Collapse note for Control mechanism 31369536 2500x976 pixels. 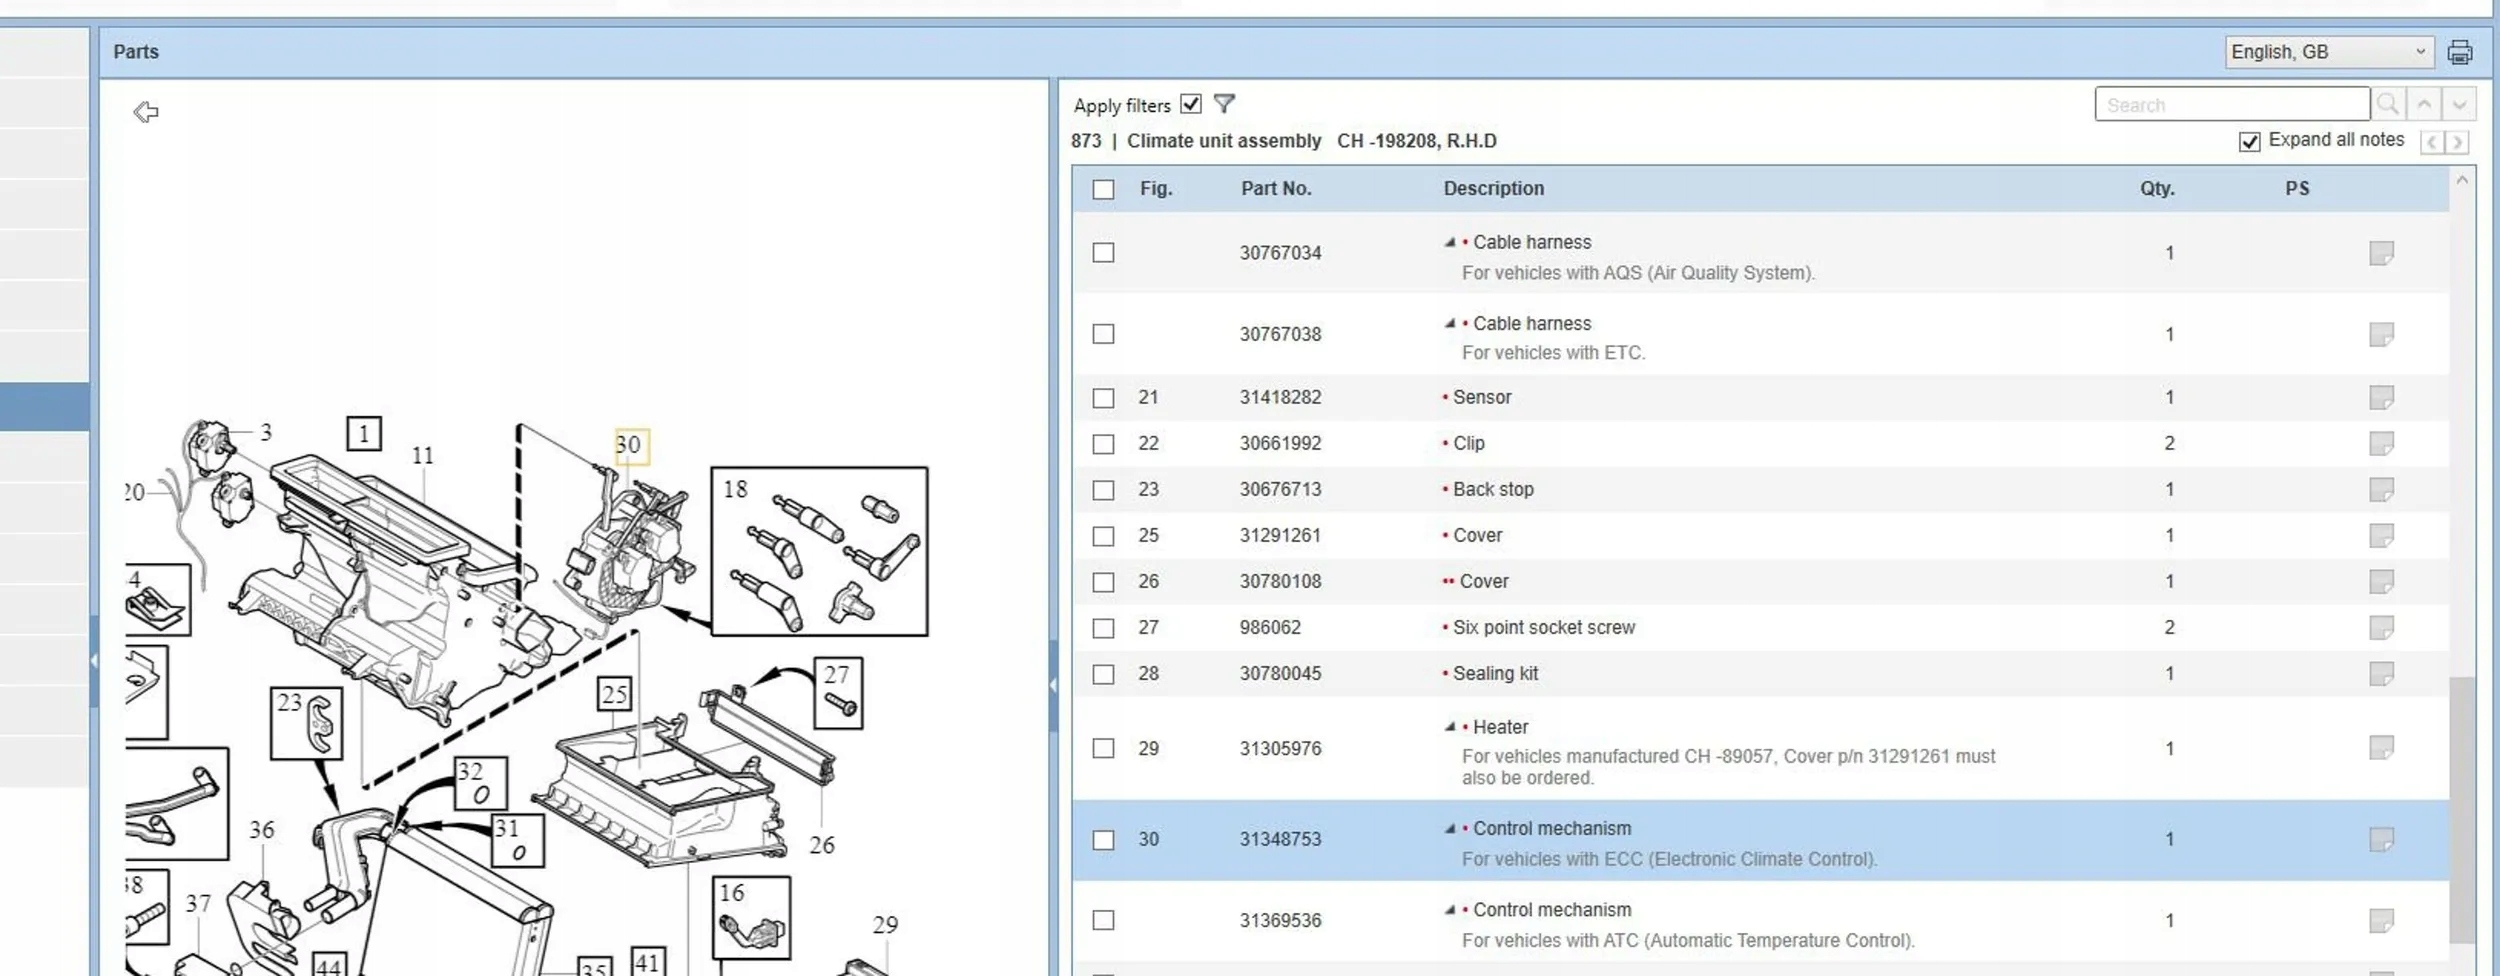coord(1450,910)
